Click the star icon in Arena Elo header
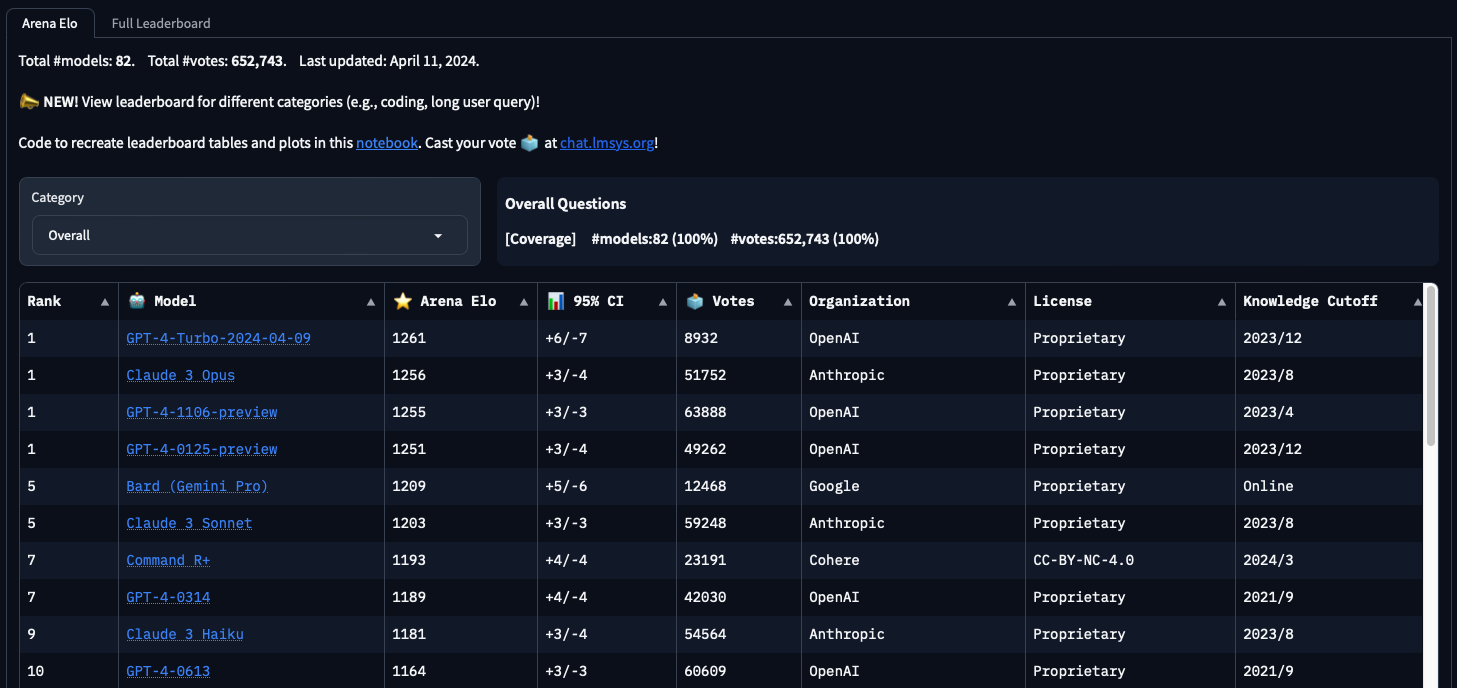The height and width of the screenshot is (688, 1457). (403, 301)
